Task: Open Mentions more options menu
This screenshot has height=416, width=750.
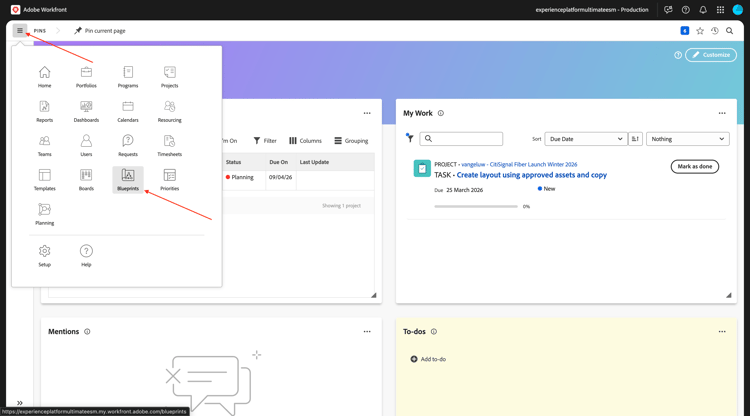Action: click(x=367, y=331)
